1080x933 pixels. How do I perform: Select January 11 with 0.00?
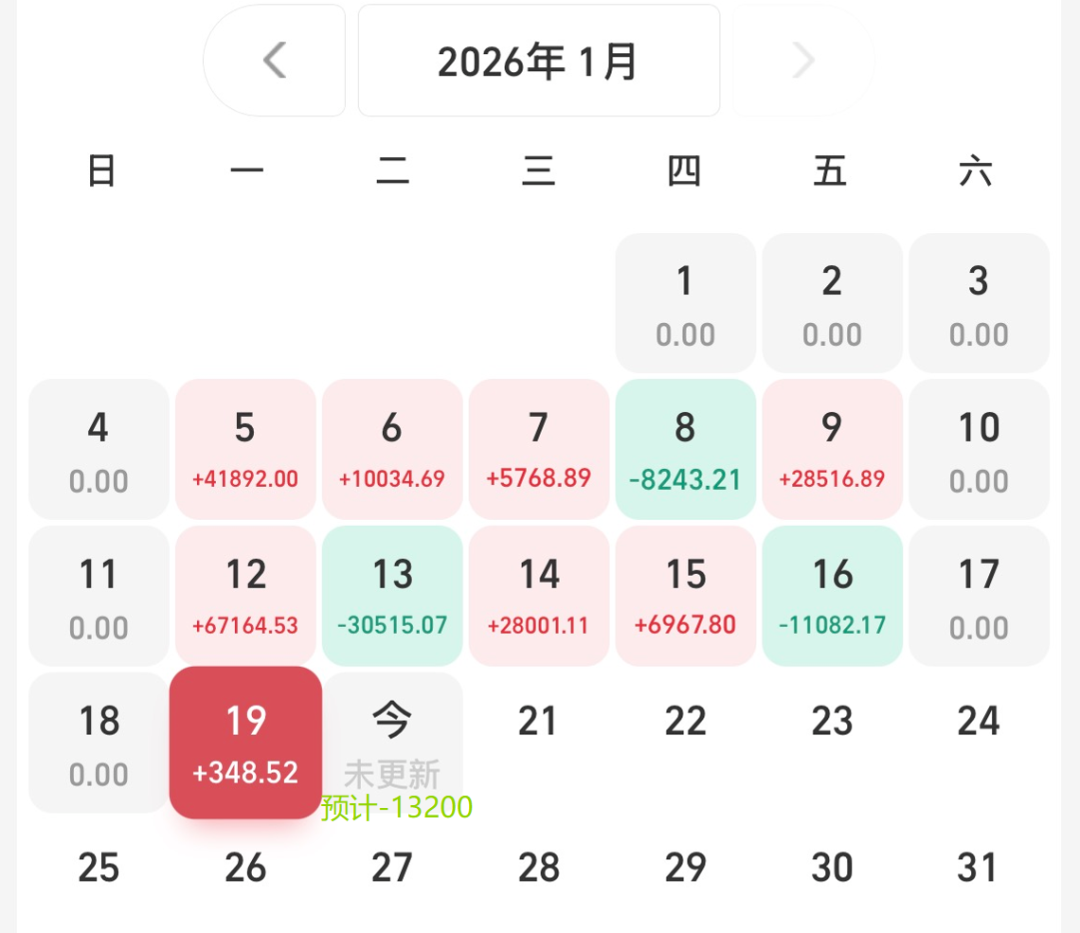pos(98,596)
